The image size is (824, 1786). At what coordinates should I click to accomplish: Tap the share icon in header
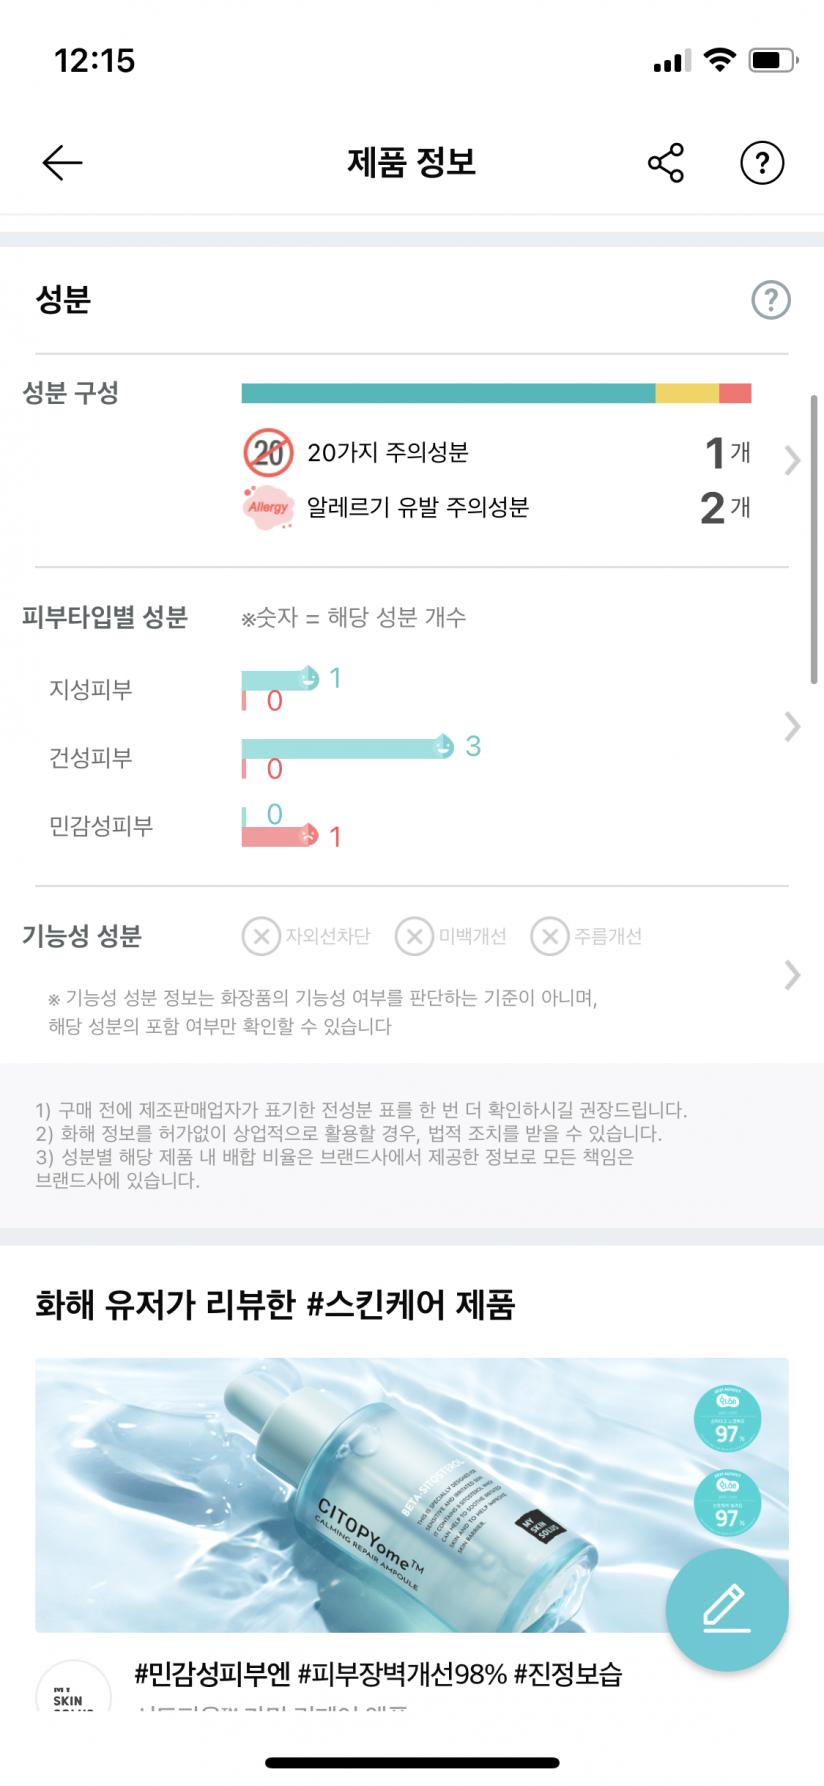665,163
